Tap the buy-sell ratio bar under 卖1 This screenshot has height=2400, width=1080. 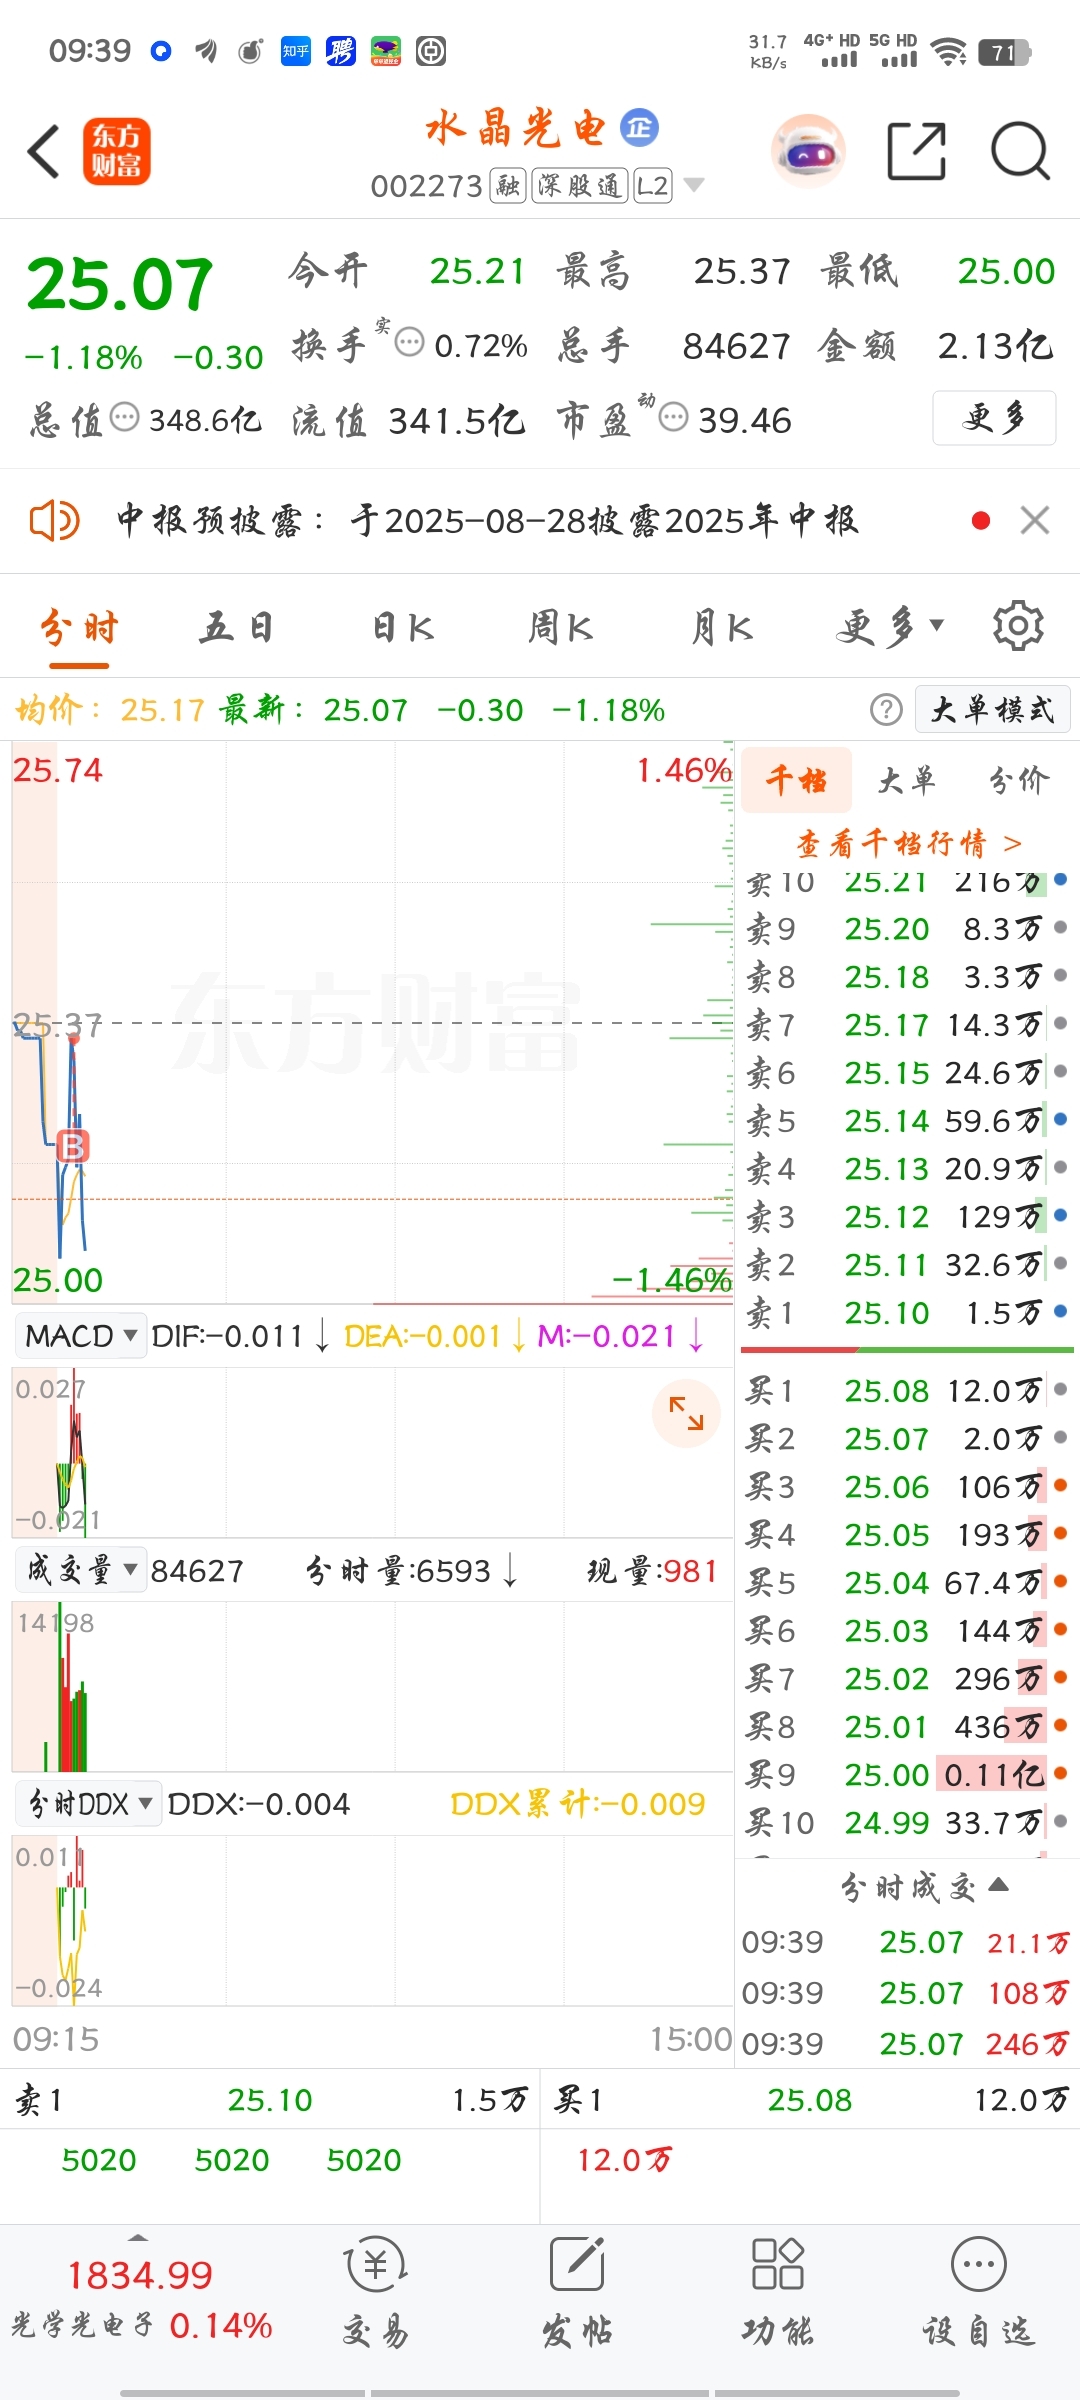907,1350
